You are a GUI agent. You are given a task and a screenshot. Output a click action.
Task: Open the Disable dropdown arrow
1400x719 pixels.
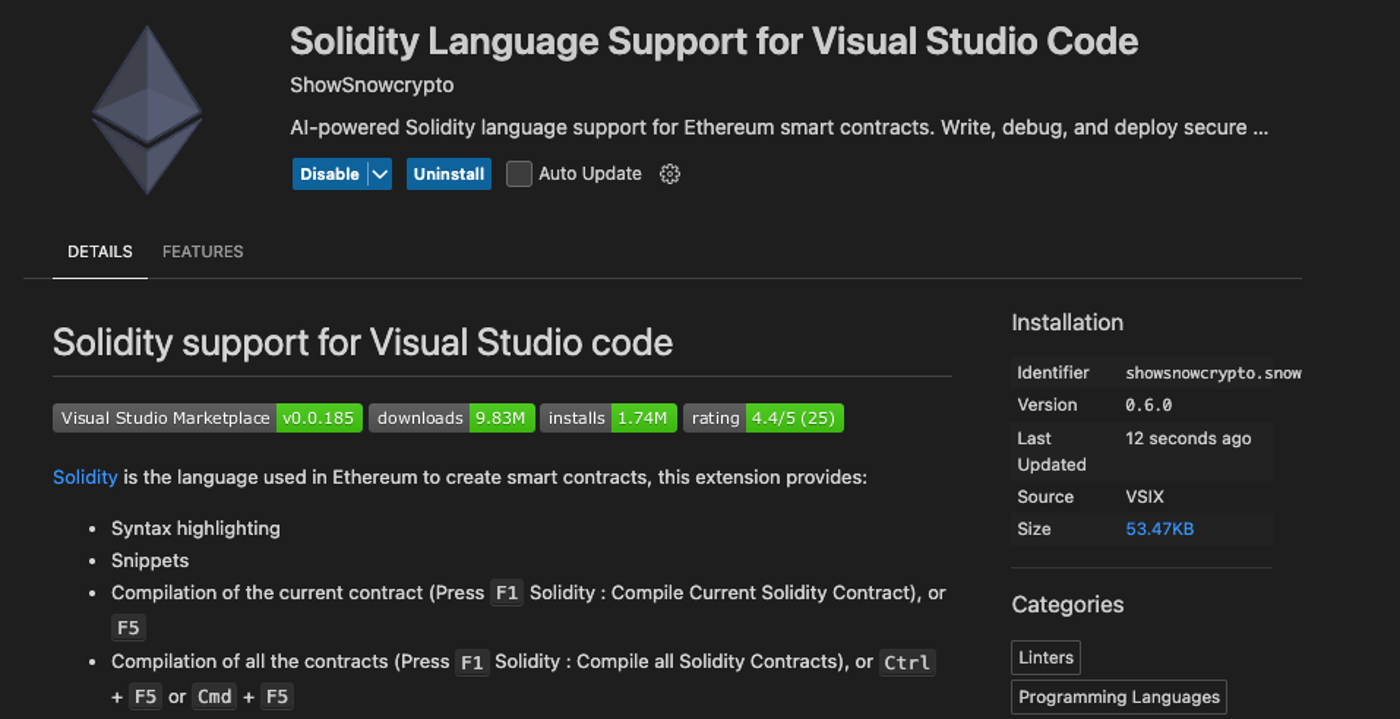pyautogui.click(x=380, y=173)
